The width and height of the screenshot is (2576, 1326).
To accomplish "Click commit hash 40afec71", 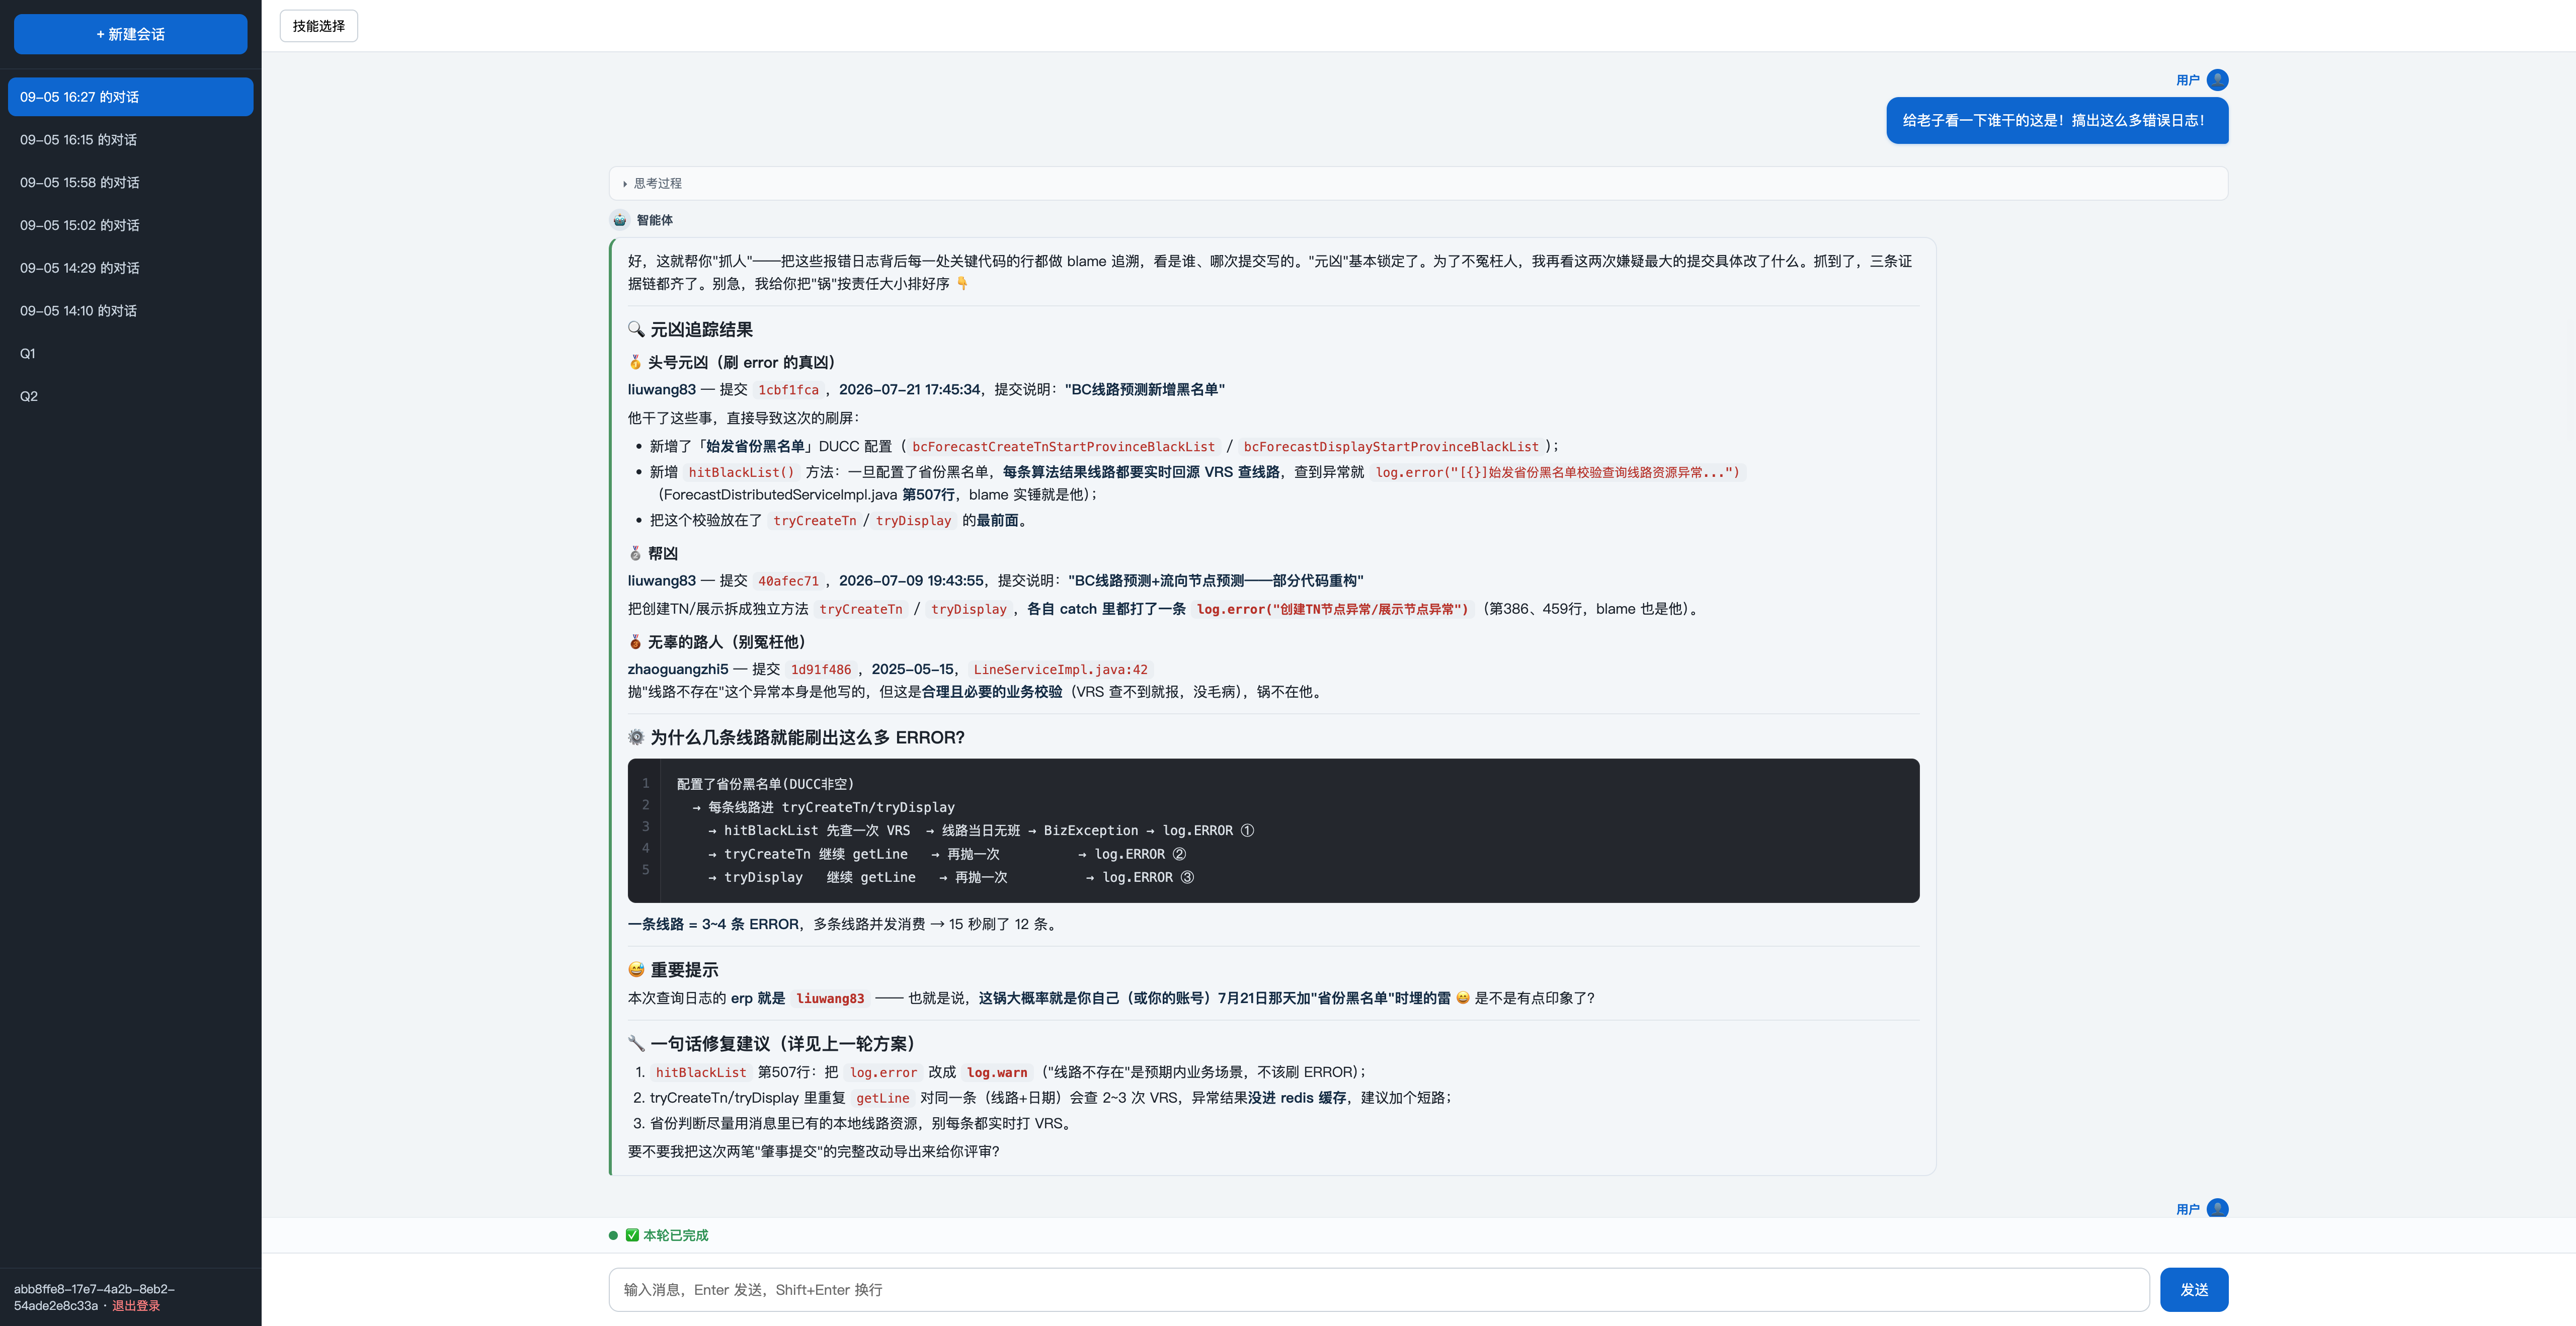I will pyautogui.click(x=788, y=581).
